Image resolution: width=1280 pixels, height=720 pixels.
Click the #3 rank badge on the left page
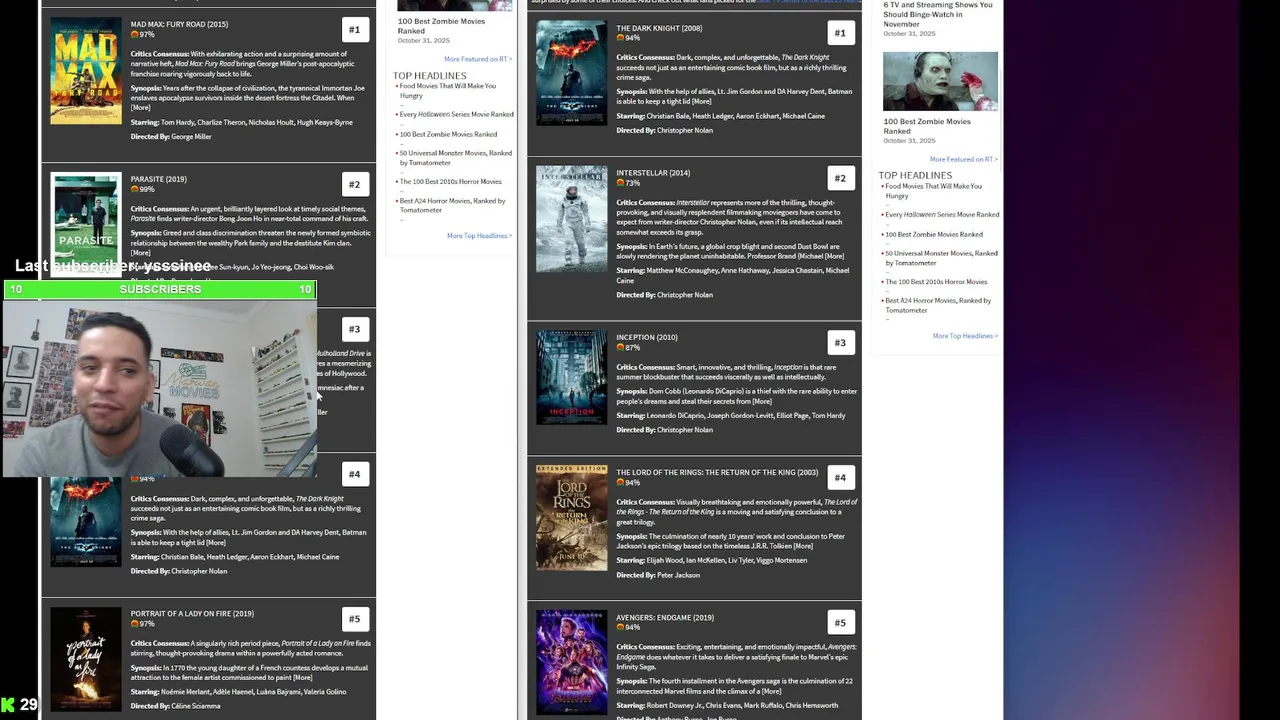tap(354, 329)
